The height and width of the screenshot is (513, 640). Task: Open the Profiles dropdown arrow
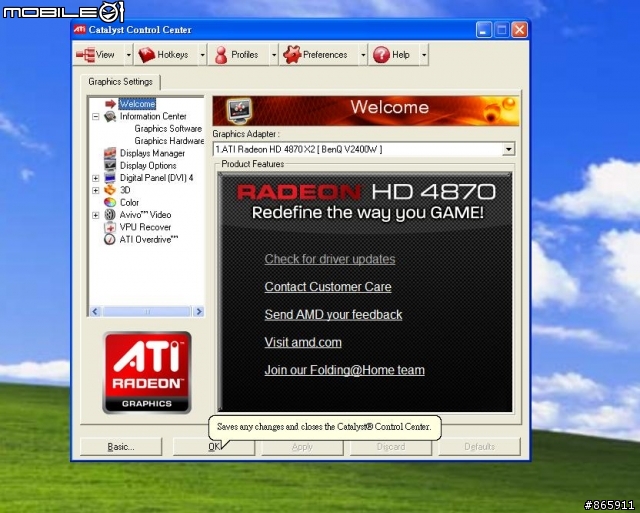[274, 55]
